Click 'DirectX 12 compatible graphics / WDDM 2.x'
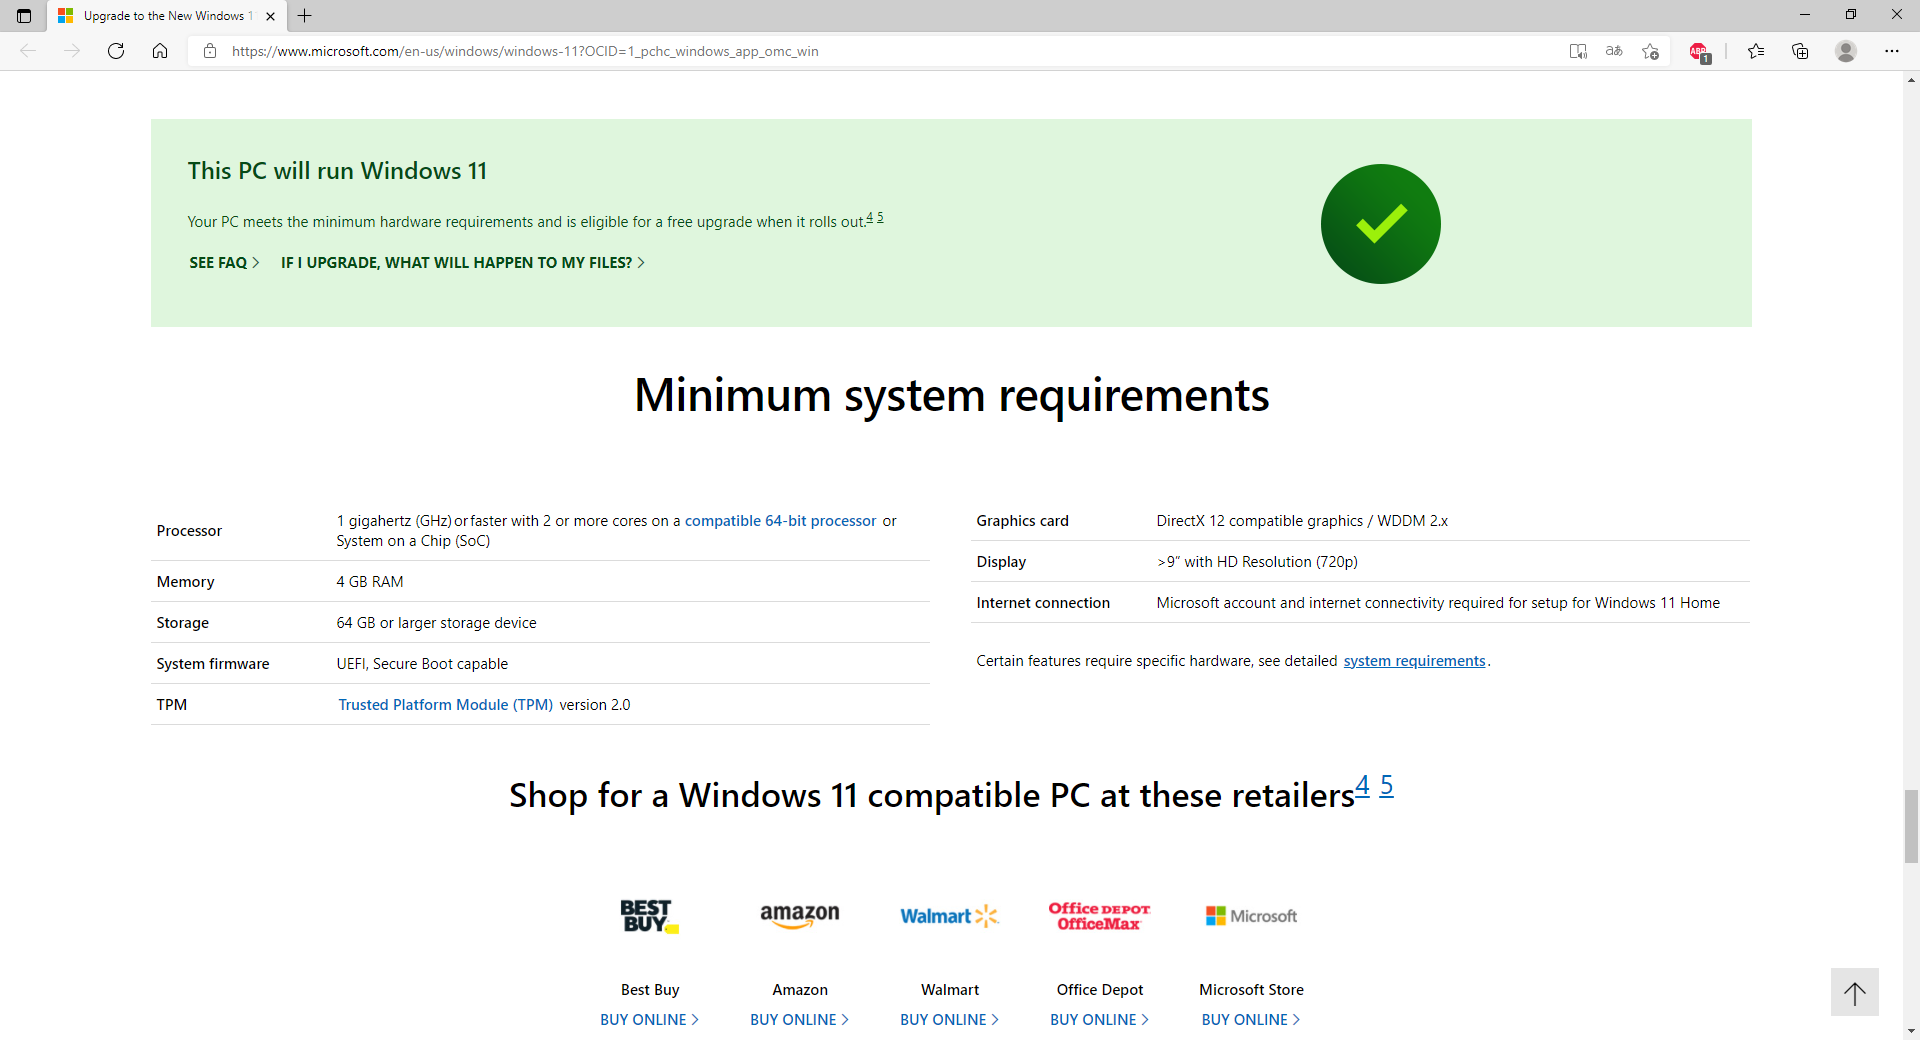The height and width of the screenshot is (1040, 1920). pyautogui.click(x=1302, y=521)
